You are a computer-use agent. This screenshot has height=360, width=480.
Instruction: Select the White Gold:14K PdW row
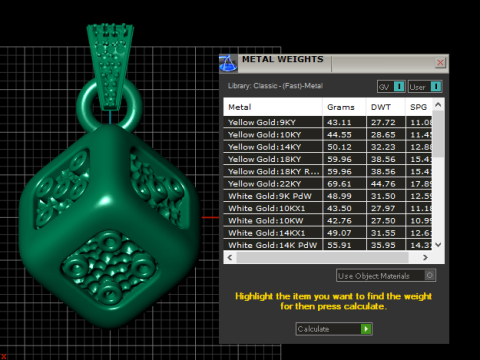(328, 245)
